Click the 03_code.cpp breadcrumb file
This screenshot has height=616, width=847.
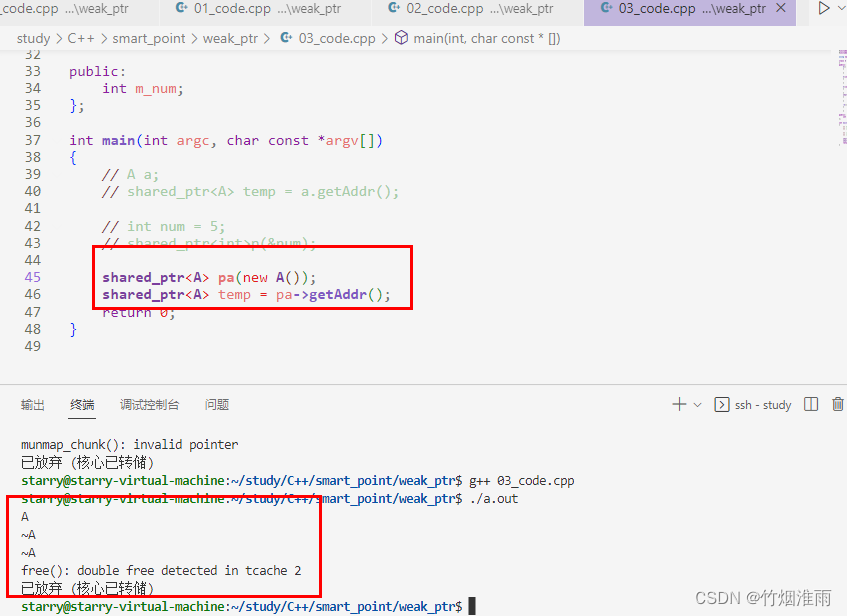point(337,39)
